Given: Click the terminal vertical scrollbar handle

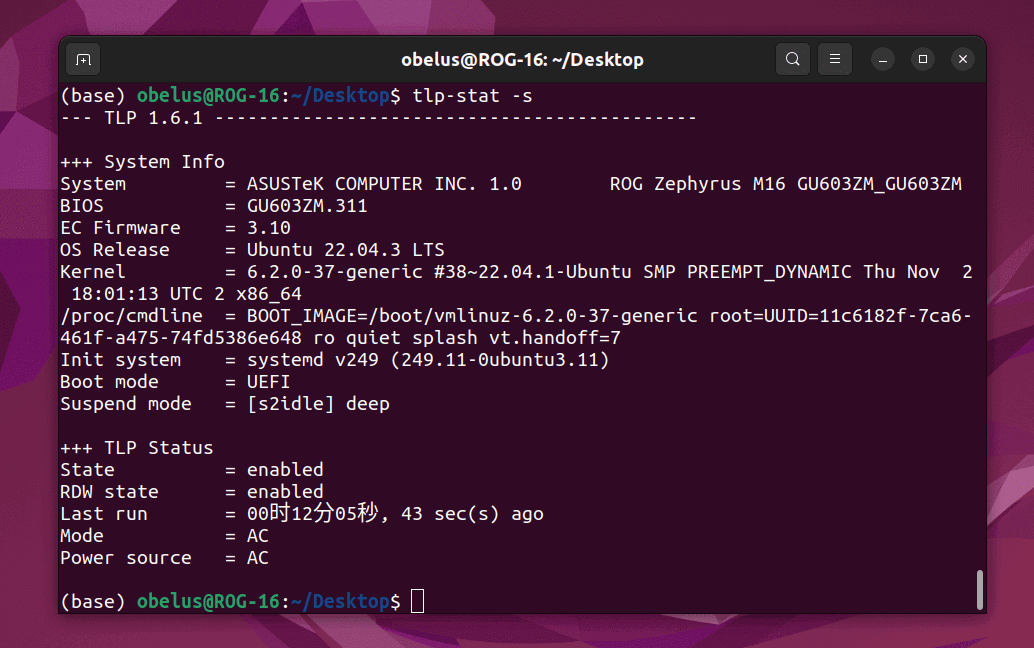Looking at the screenshot, I should point(980,590).
